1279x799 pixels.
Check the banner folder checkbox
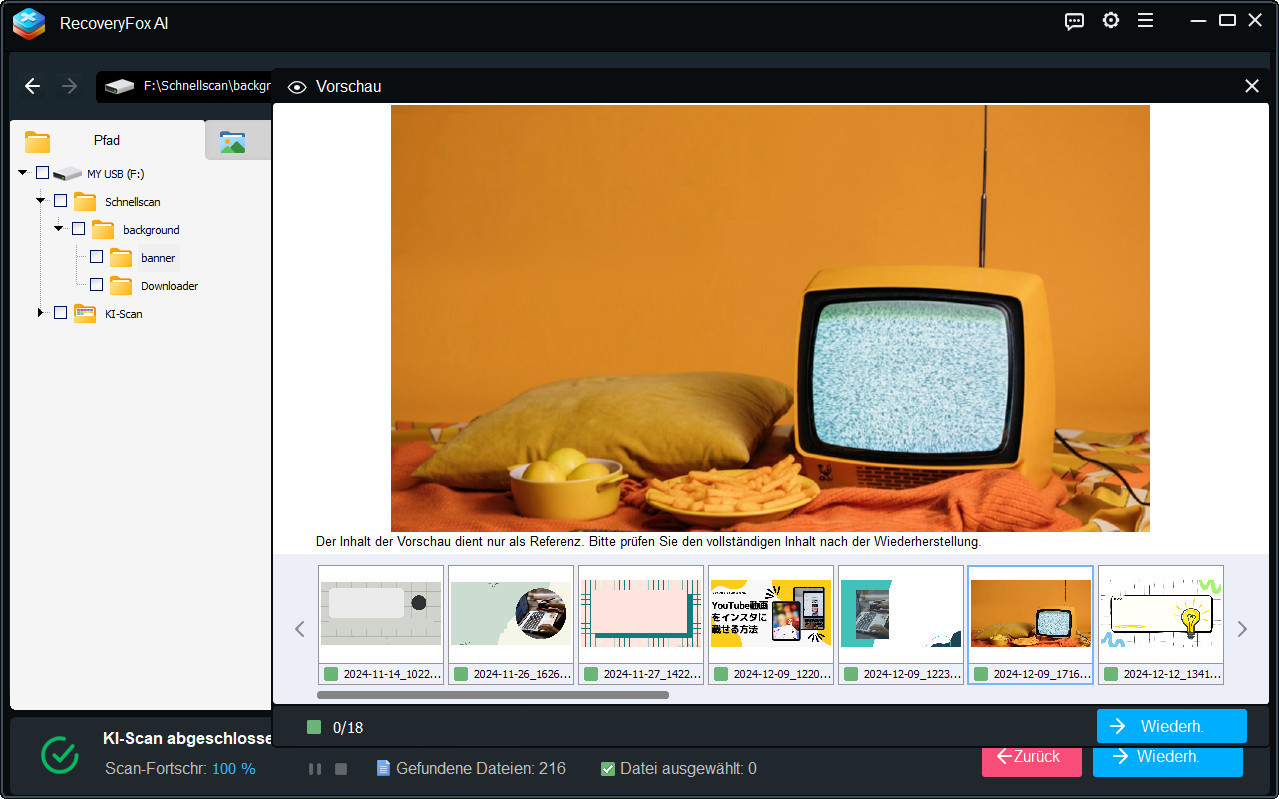point(96,257)
